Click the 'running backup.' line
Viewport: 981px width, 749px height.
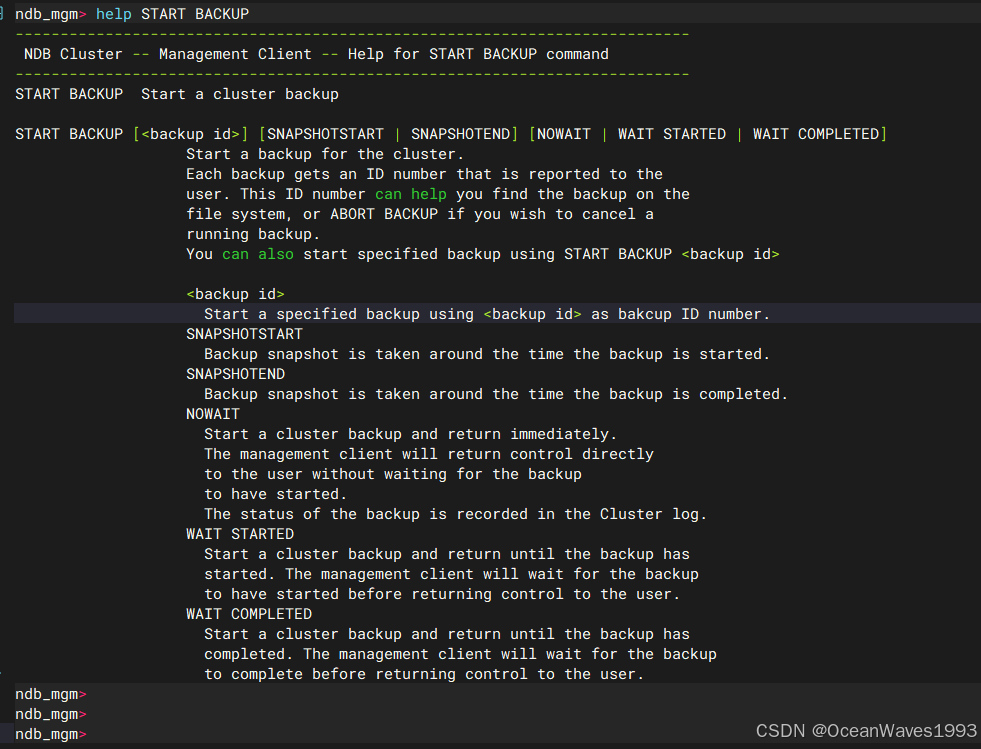click(253, 234)
